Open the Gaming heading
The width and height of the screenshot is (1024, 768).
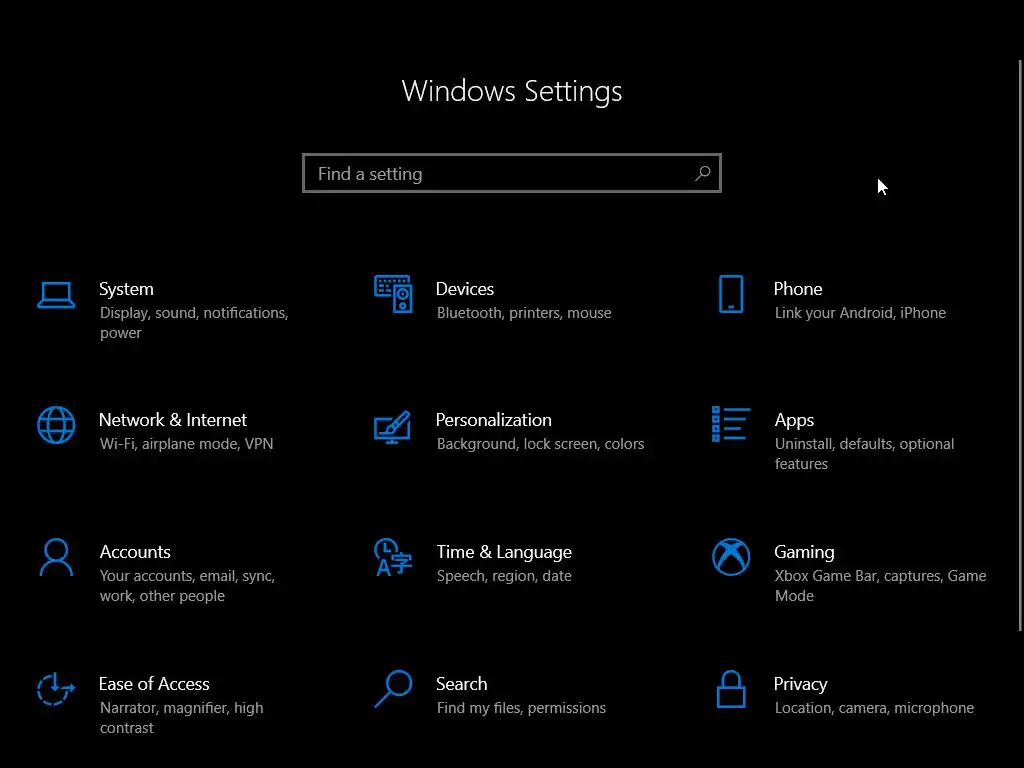(x=805, y=552)
